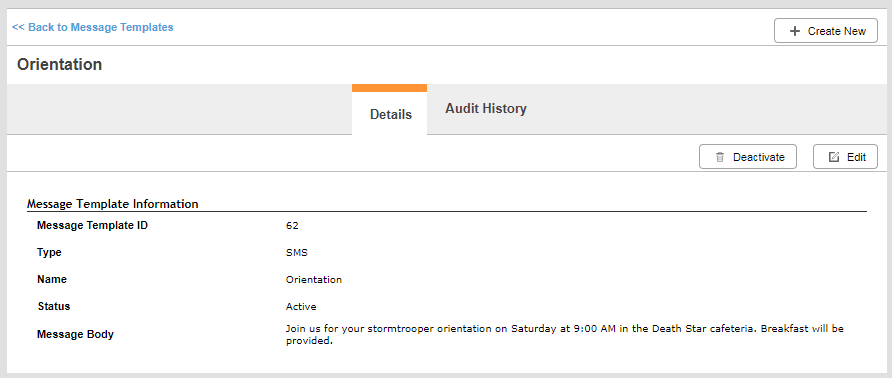The width and height of the screenshot is (892, 378).
Task: Click the Message Template ID label
Action: tap(92, 225)
